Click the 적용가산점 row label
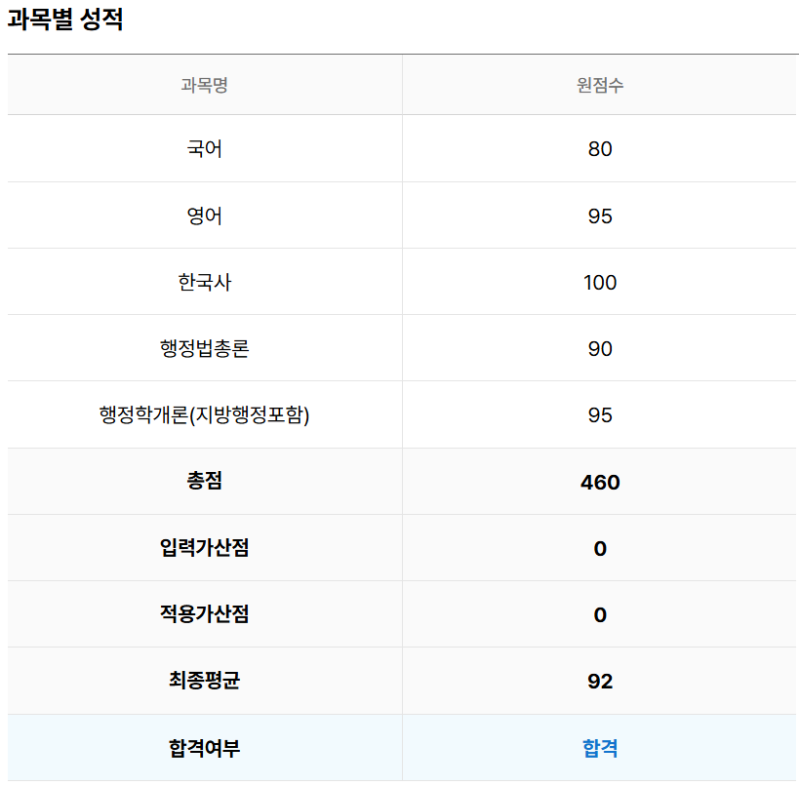 coord(205,614)
